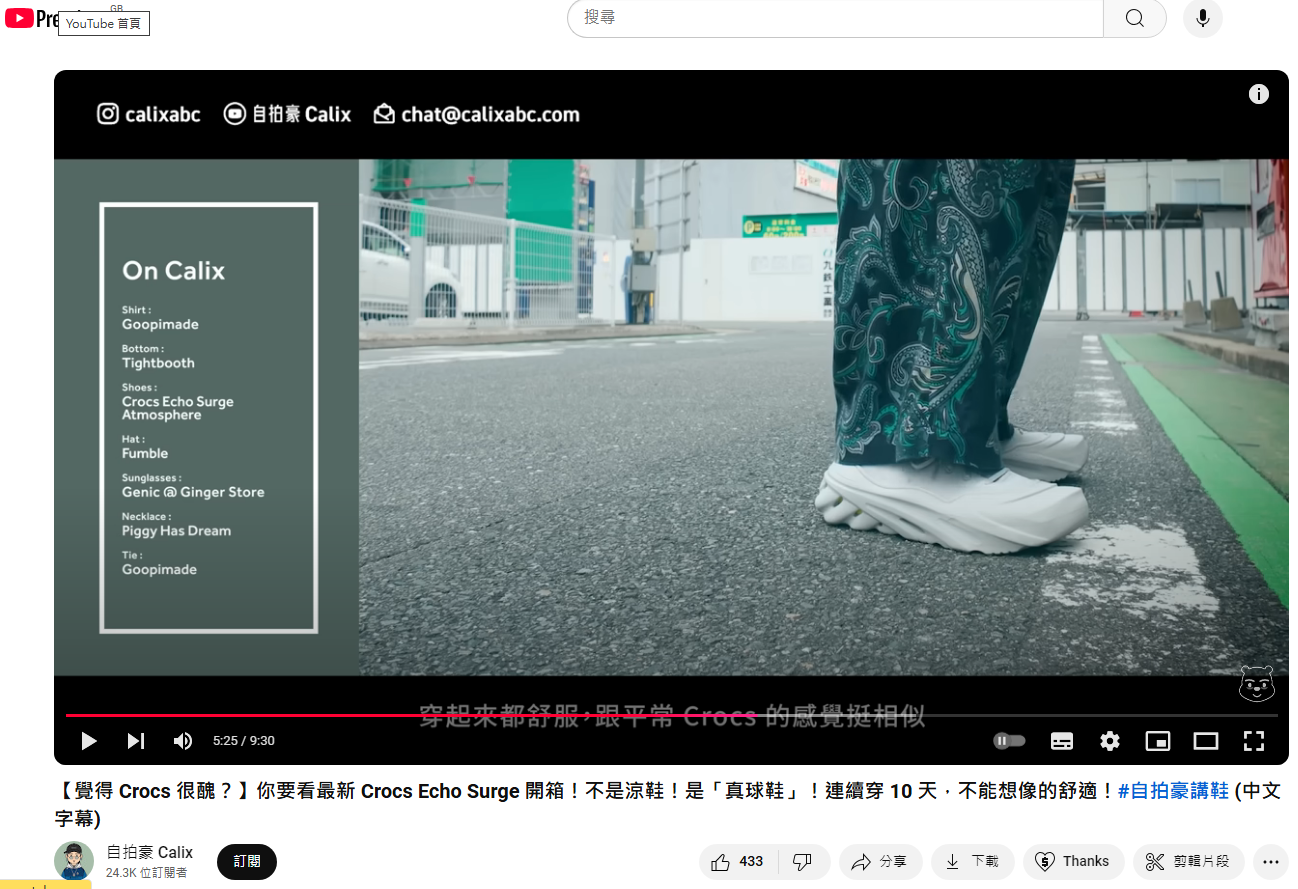
Task: Open the #自拍豪講鞋 hashtag link
Action: coord(1173,791)
